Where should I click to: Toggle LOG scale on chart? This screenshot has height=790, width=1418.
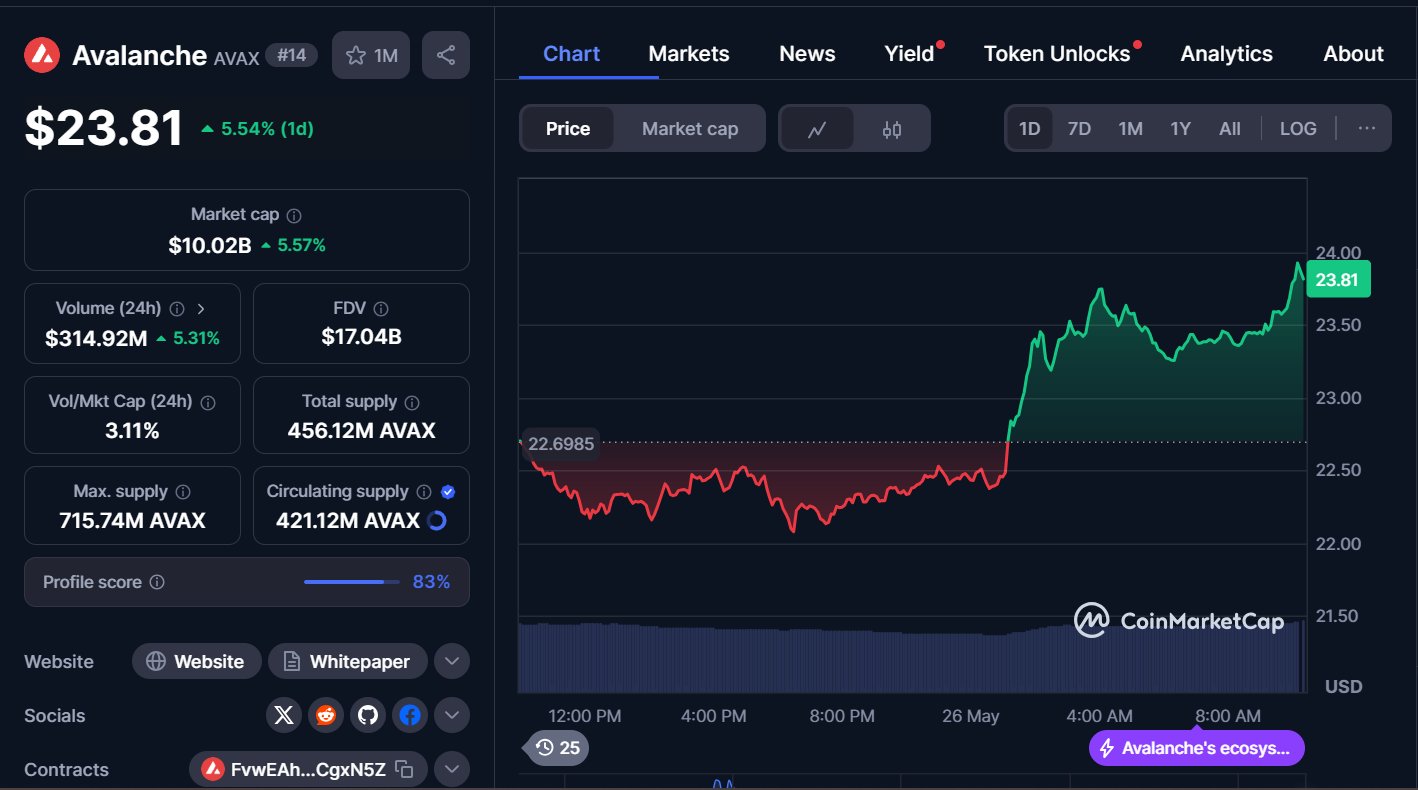(x=1298, y=129)
